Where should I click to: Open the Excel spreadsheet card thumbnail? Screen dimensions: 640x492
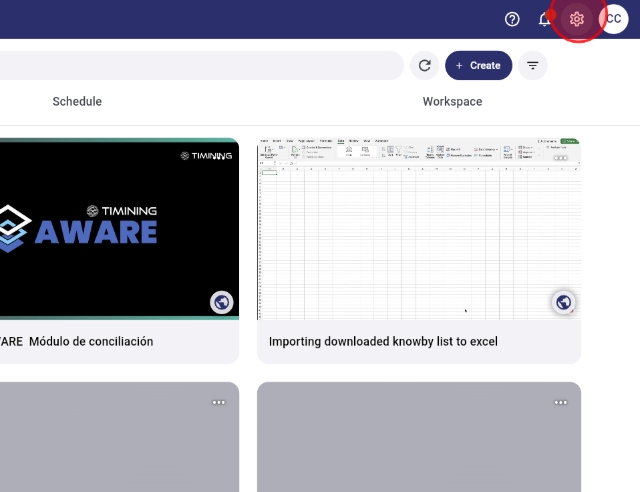click(419, 229)
